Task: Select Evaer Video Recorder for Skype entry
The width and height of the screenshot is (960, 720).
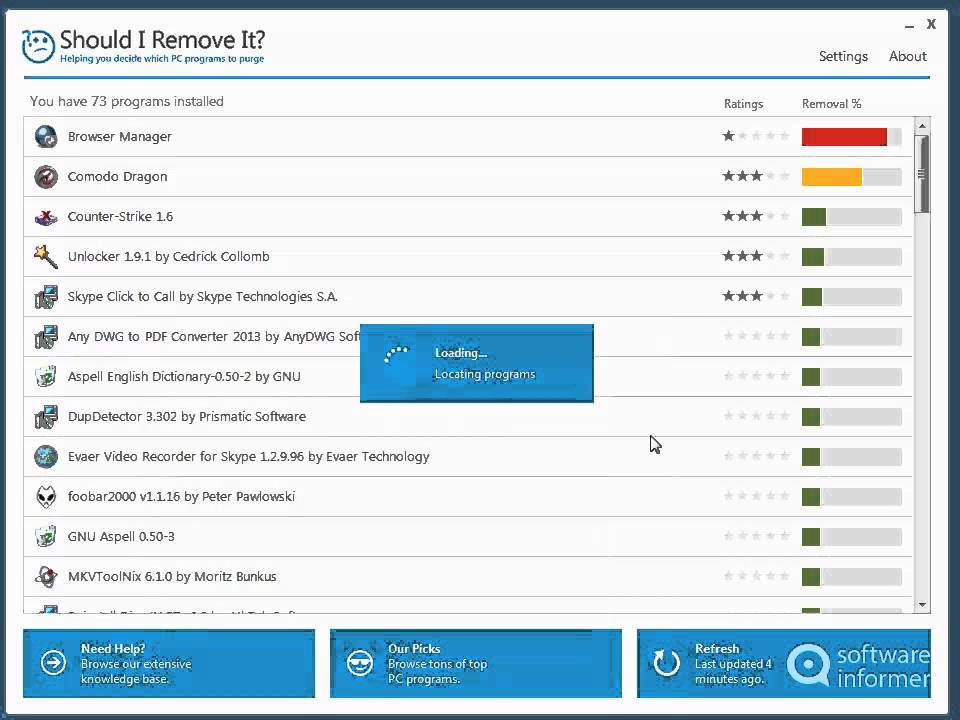Action: click(x=249, y=457)
